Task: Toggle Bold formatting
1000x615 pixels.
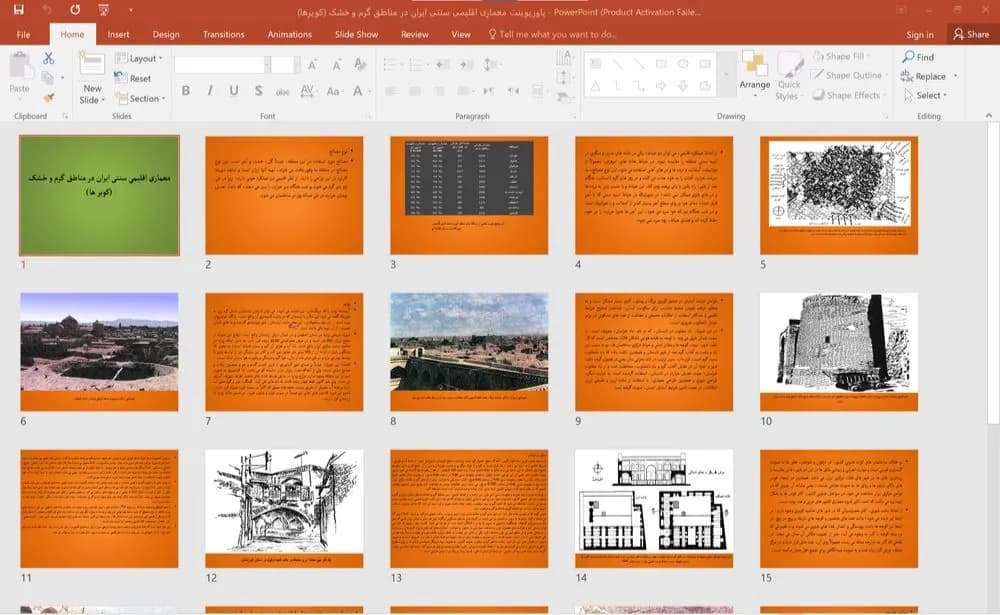Action: click(x=186, y=91)
